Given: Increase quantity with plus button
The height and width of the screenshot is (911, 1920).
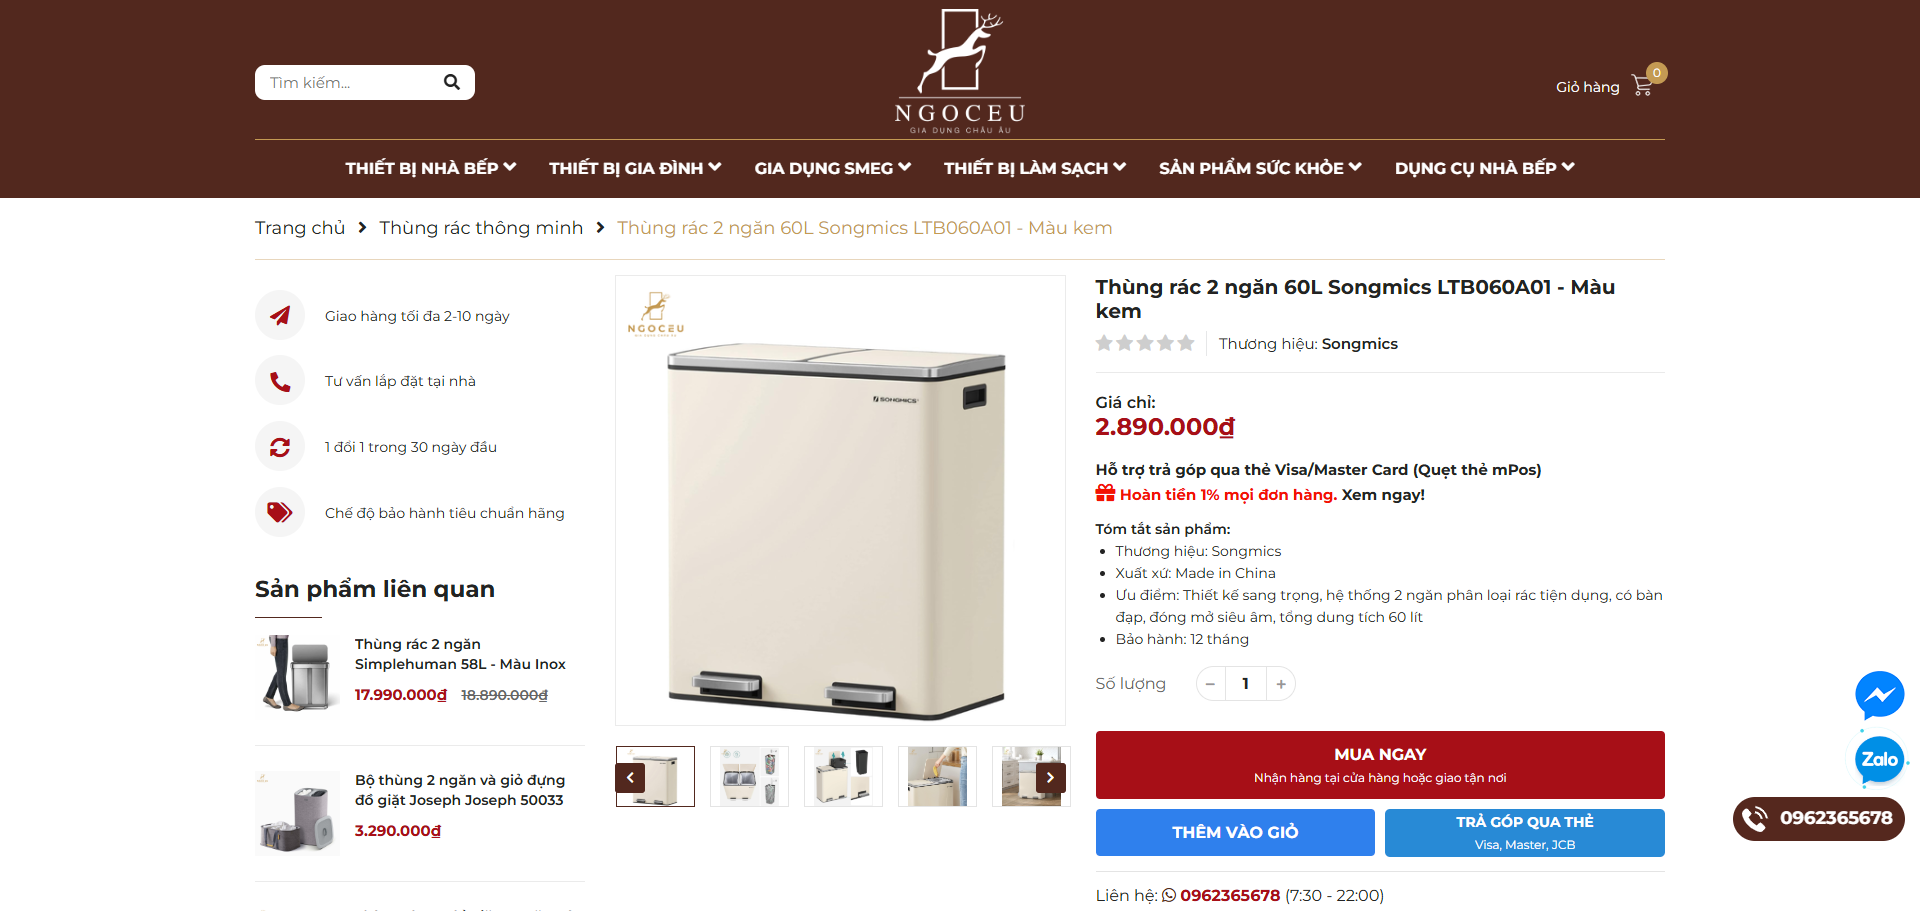Looking at the screenshot, I should (1281, 684).
